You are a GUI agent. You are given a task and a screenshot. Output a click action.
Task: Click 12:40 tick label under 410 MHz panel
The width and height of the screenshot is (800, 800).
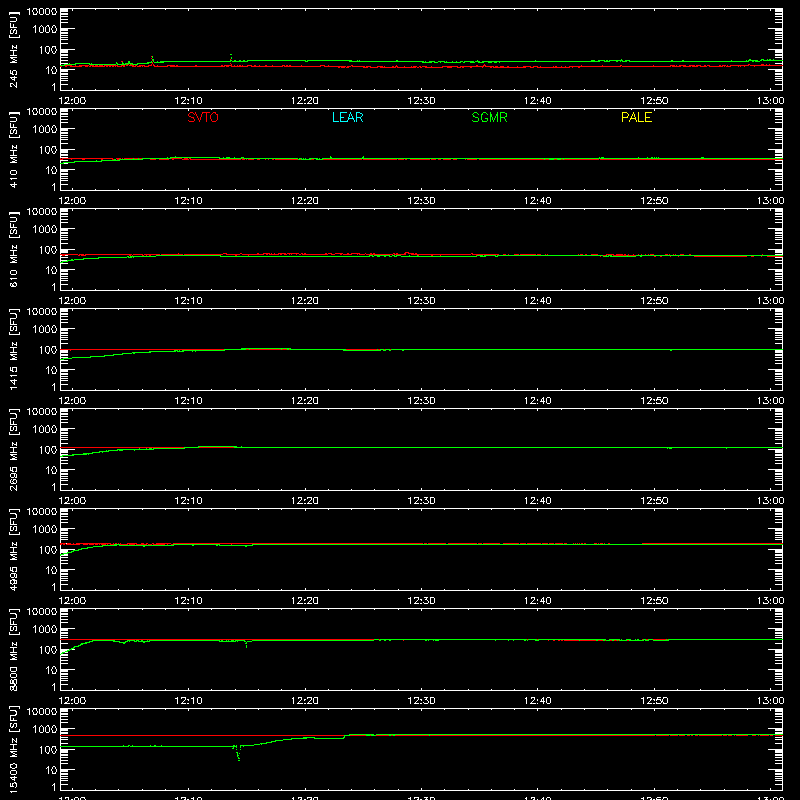(x=538, y=201)
